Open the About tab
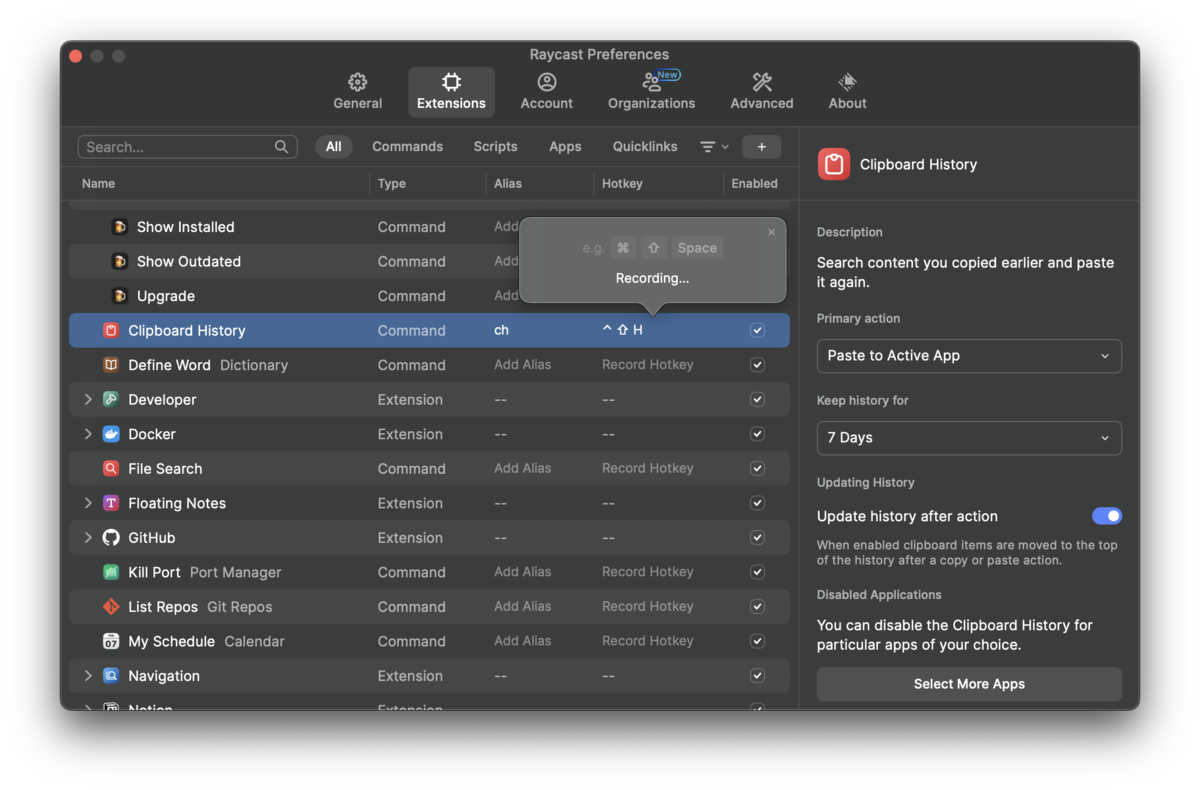 847,91
